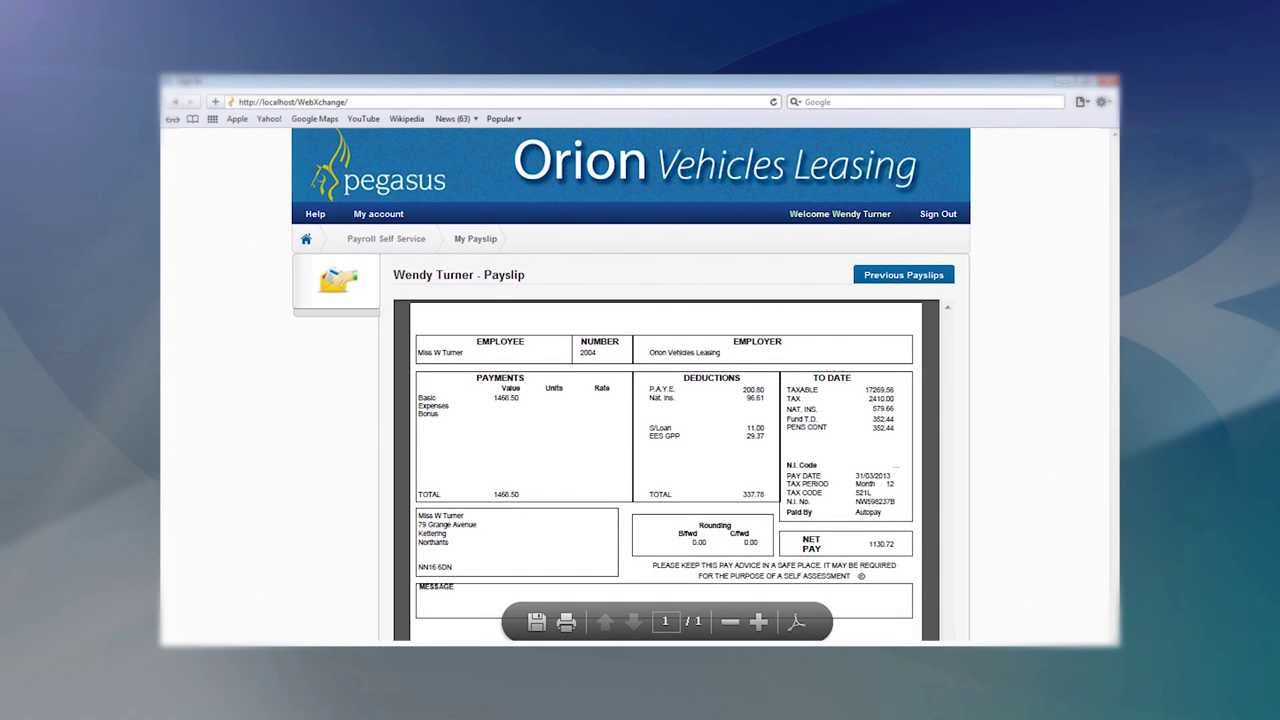Zoom out the PDF with minus icon

click(x=730, y=622)
